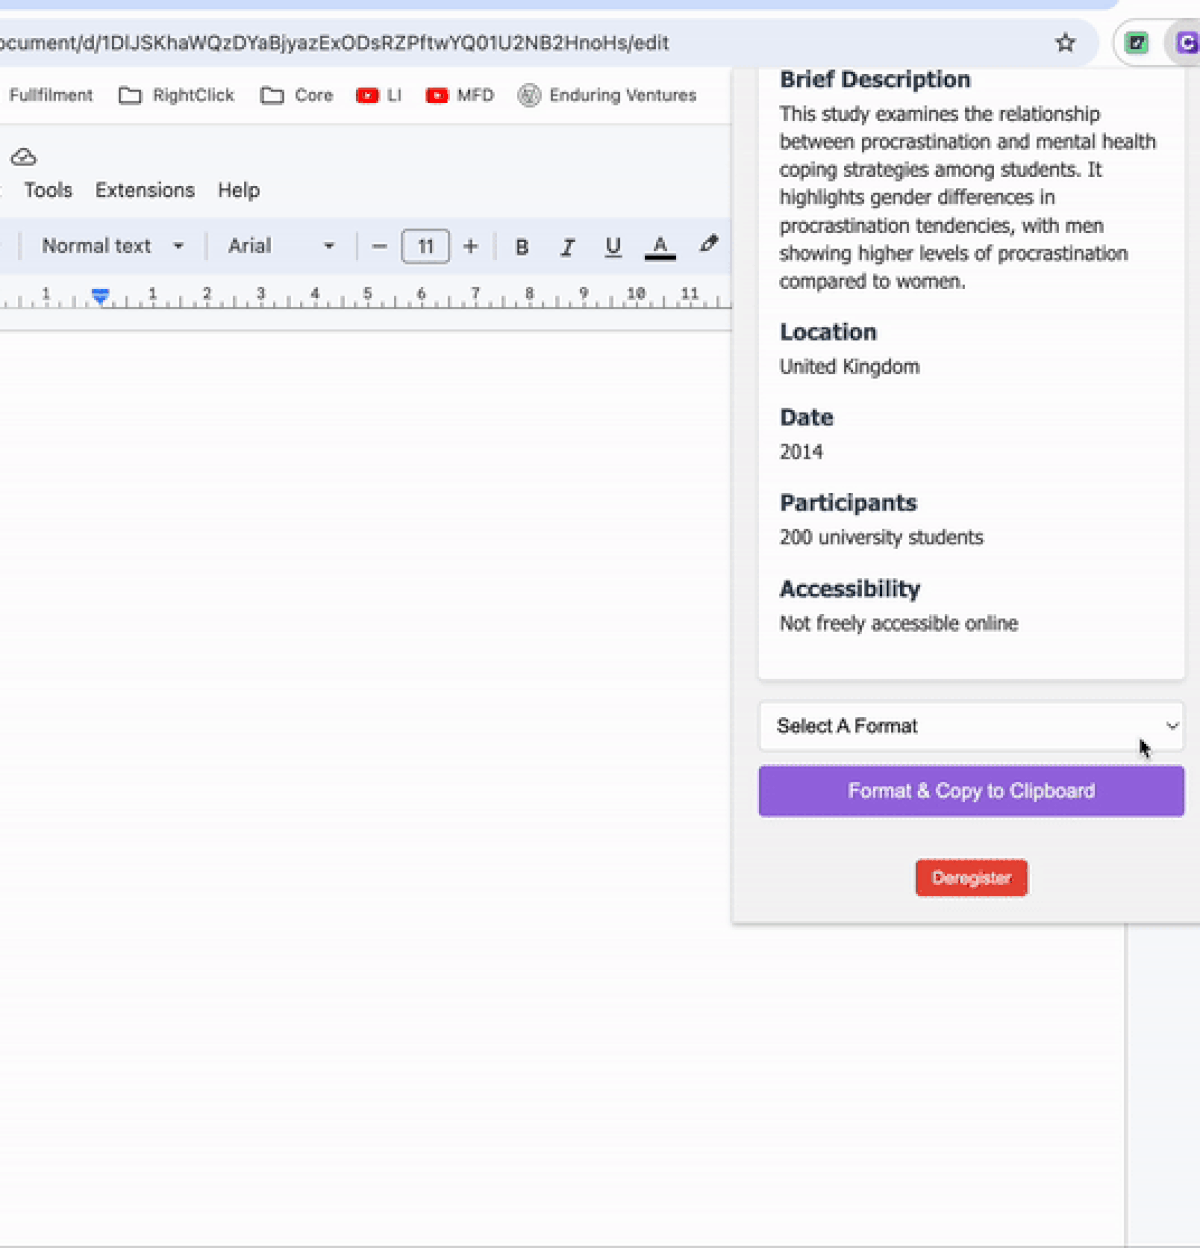Open the purple extension icon in toolbar
The height and width of the screenshot is (1248, 1200).
point(1186,43)
